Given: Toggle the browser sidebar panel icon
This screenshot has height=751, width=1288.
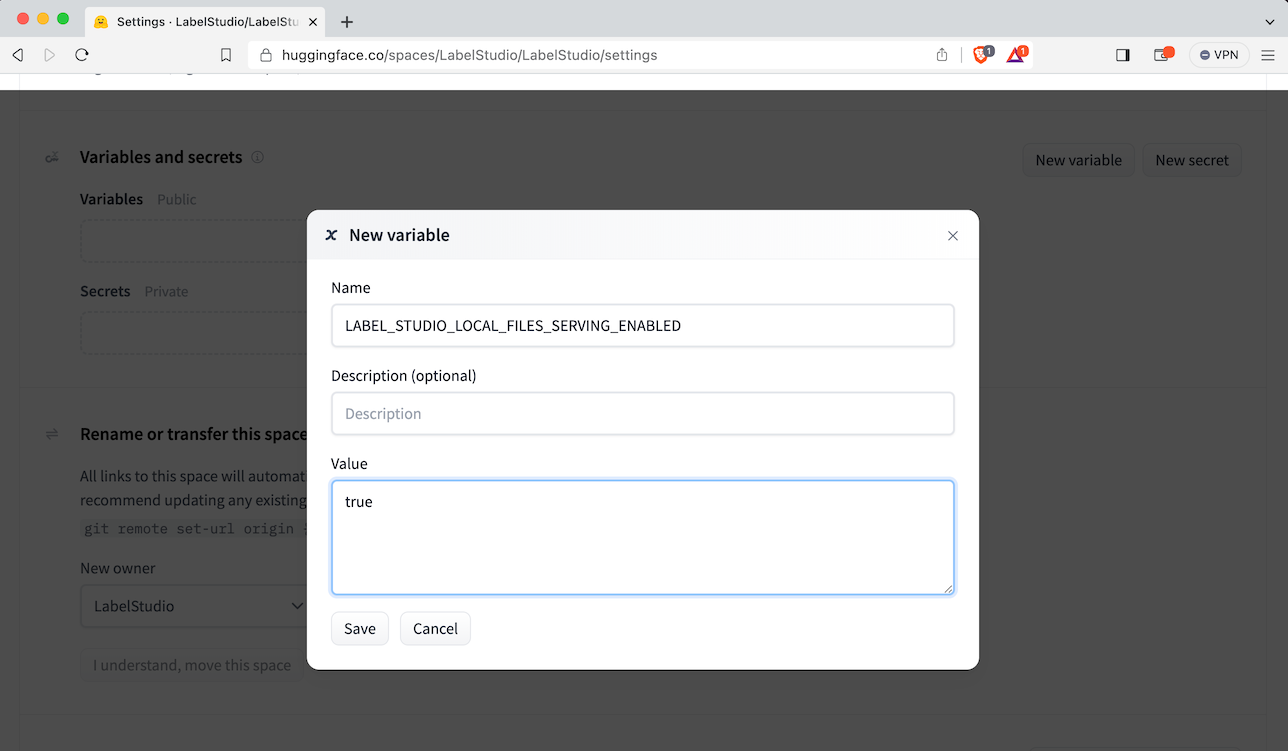Looking at the screenshot, I should pos(1122,55).
